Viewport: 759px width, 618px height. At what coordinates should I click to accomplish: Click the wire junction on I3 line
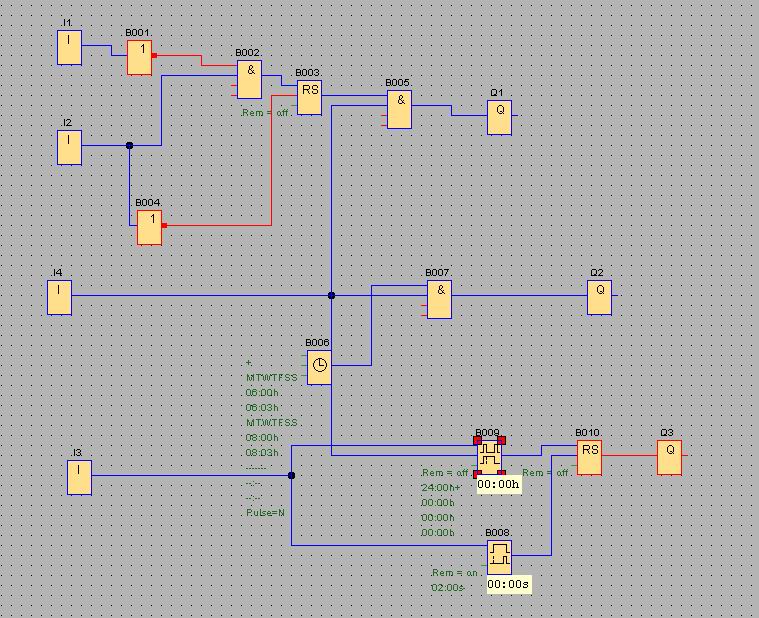[291, 475]
